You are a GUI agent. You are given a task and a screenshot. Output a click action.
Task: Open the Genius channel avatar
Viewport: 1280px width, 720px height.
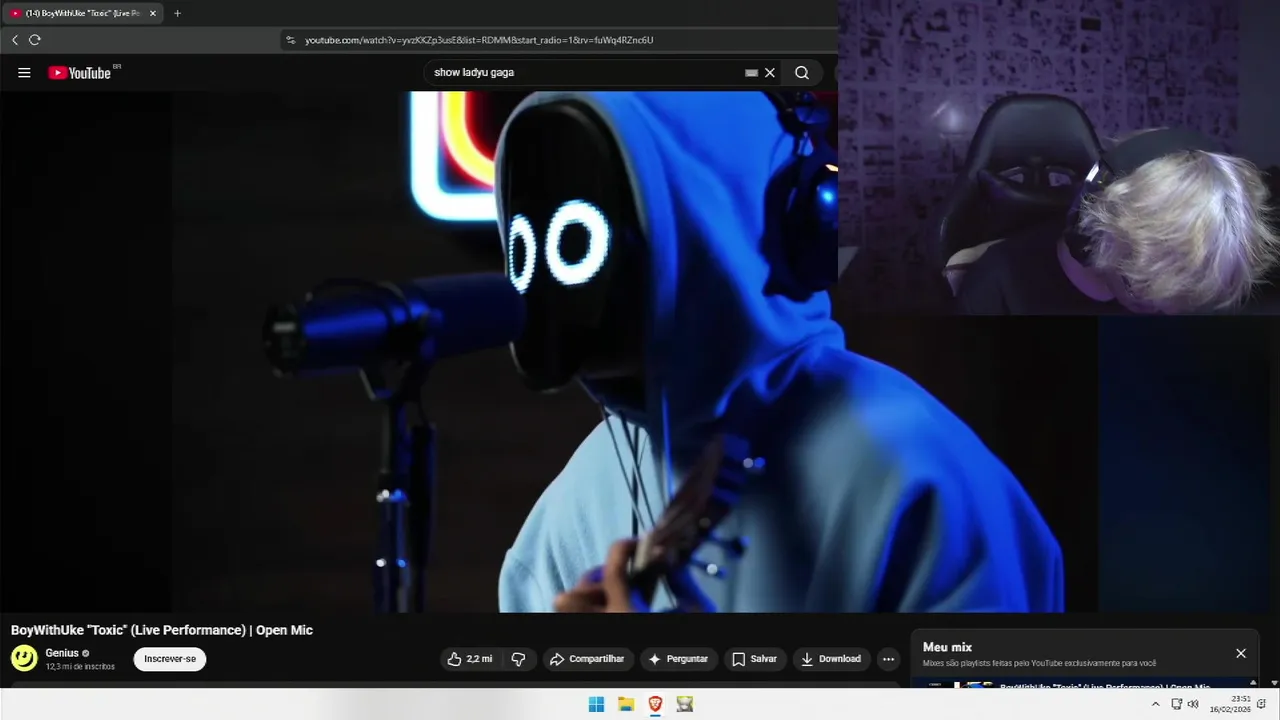tap(24, 658)
